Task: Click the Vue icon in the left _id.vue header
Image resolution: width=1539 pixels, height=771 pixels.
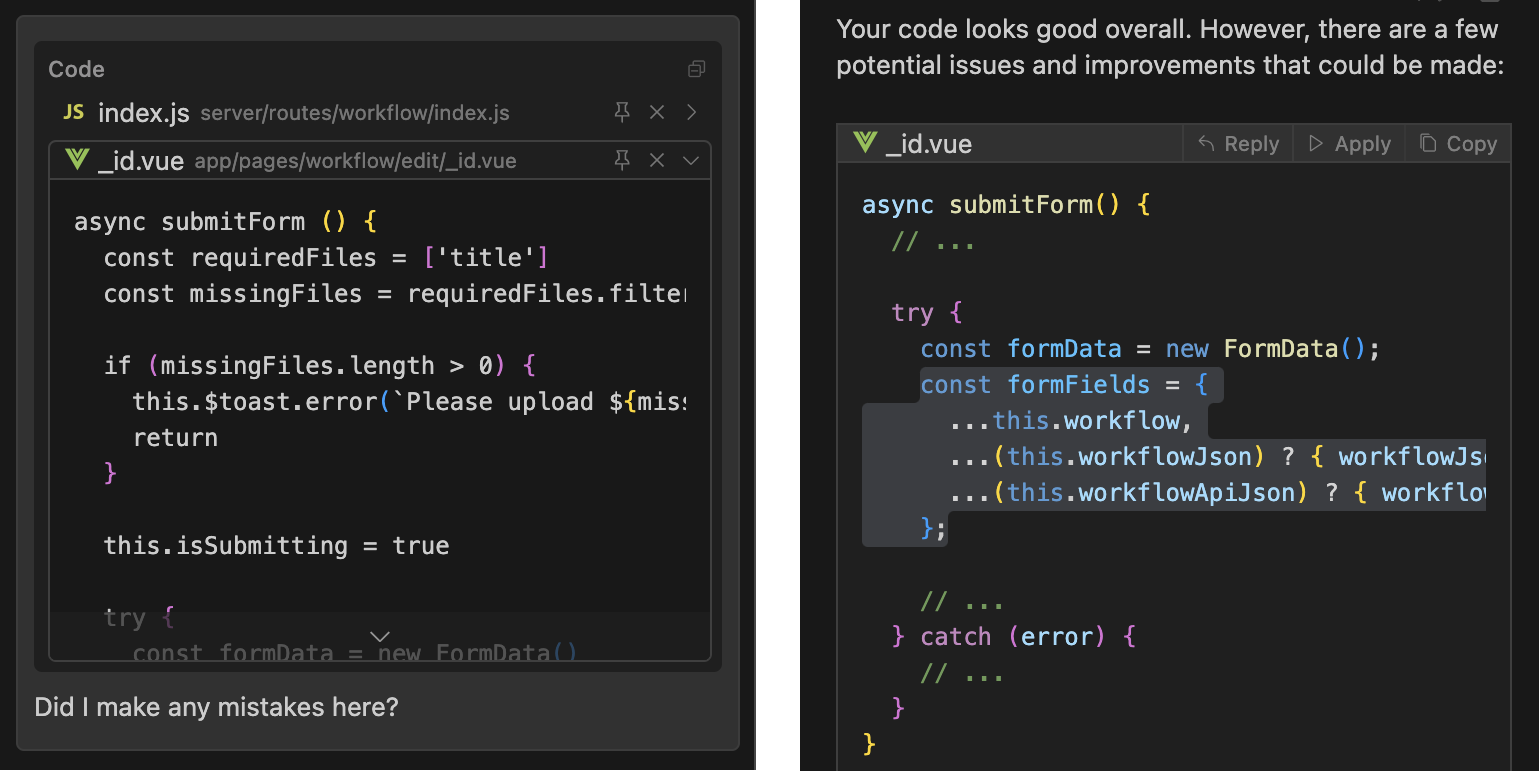Action: (x=77, y=160)
